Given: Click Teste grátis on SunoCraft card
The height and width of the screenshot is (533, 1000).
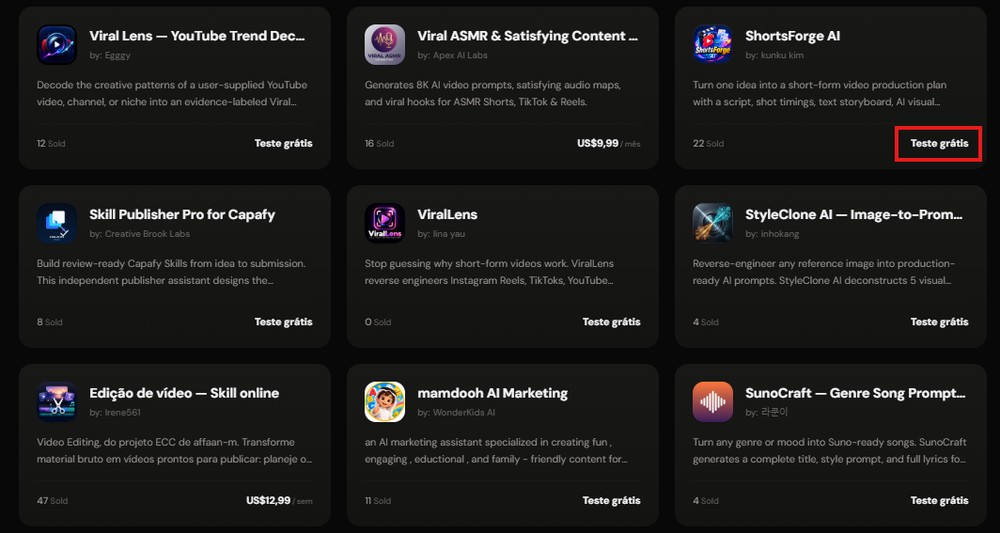Looking at the screenshot, I should [939, 500].
